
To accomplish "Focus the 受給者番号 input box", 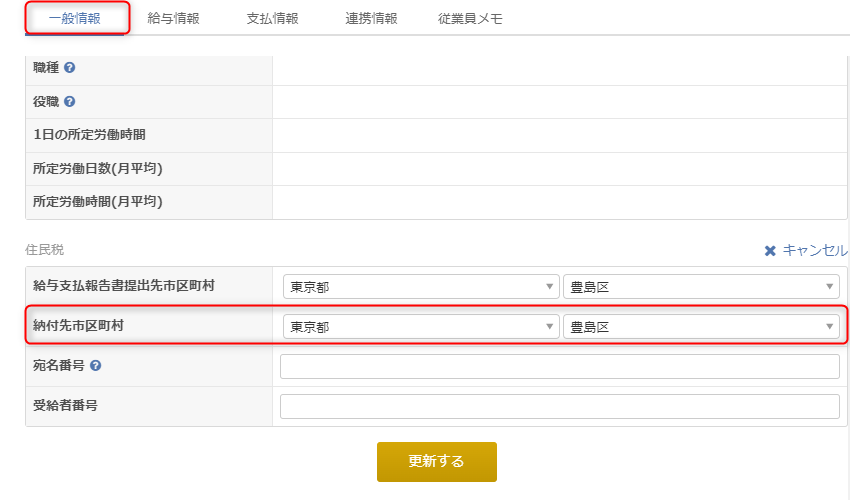I will coord(559,406).
